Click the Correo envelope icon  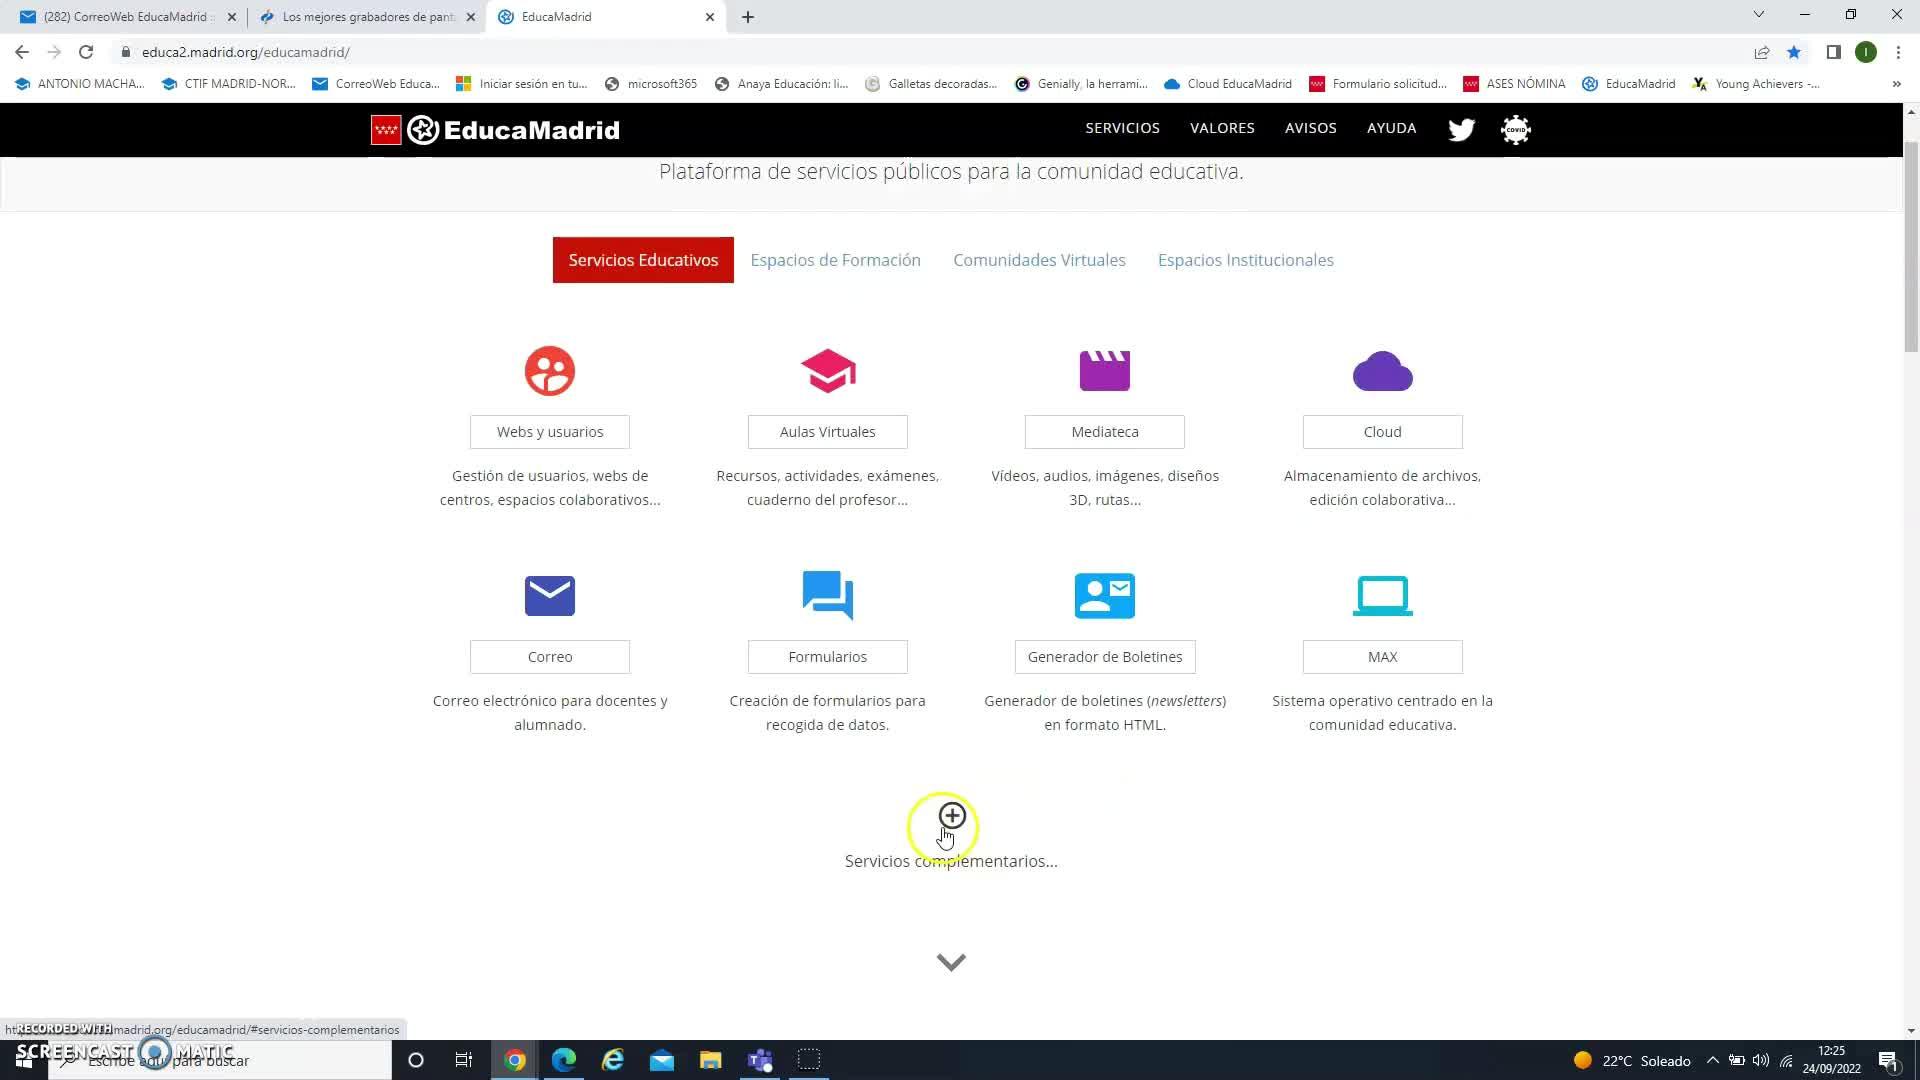point(549,596)
